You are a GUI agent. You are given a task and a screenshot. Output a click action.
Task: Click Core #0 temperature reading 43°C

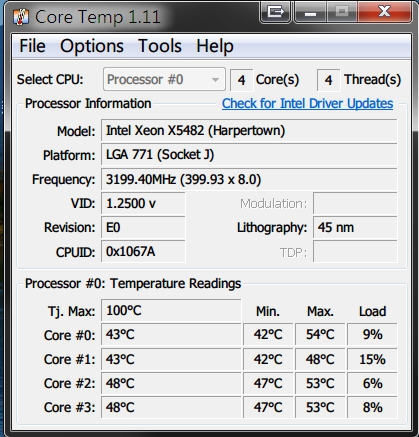[171, 334]
